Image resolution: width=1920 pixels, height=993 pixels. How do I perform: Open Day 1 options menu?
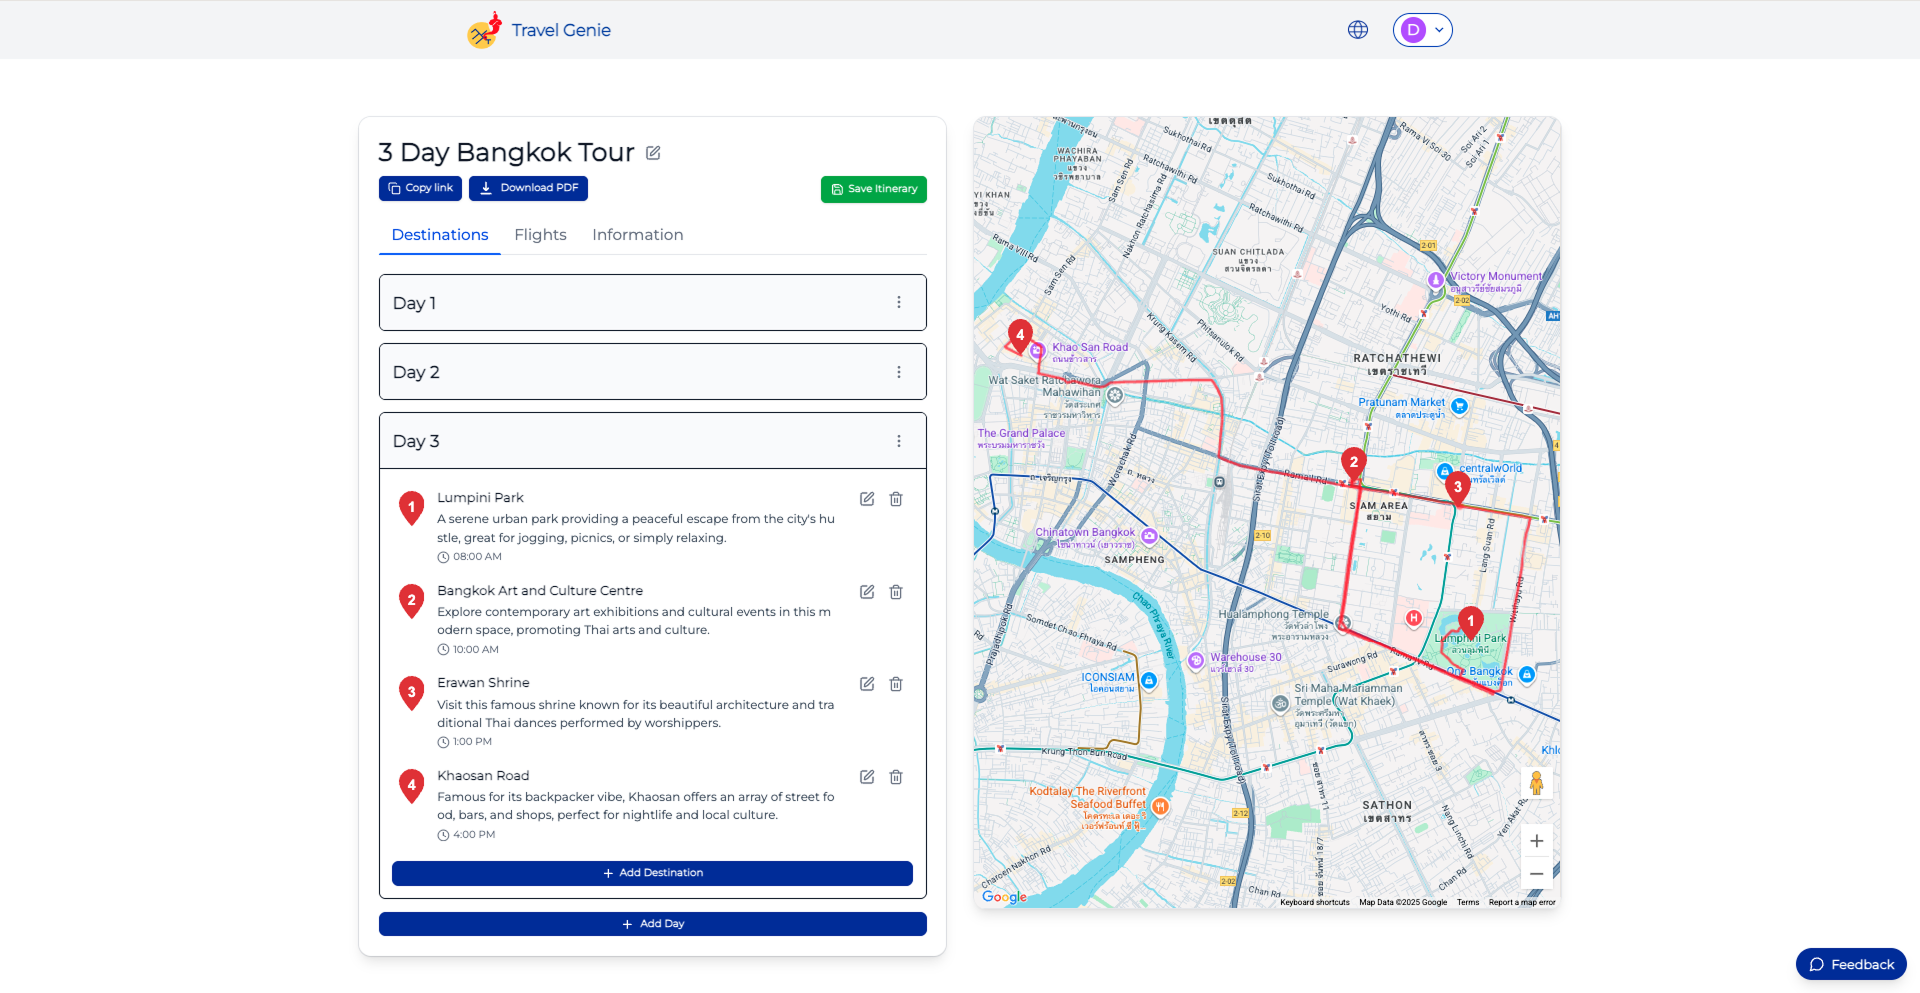pyautogui.click(x=899, y=302)
